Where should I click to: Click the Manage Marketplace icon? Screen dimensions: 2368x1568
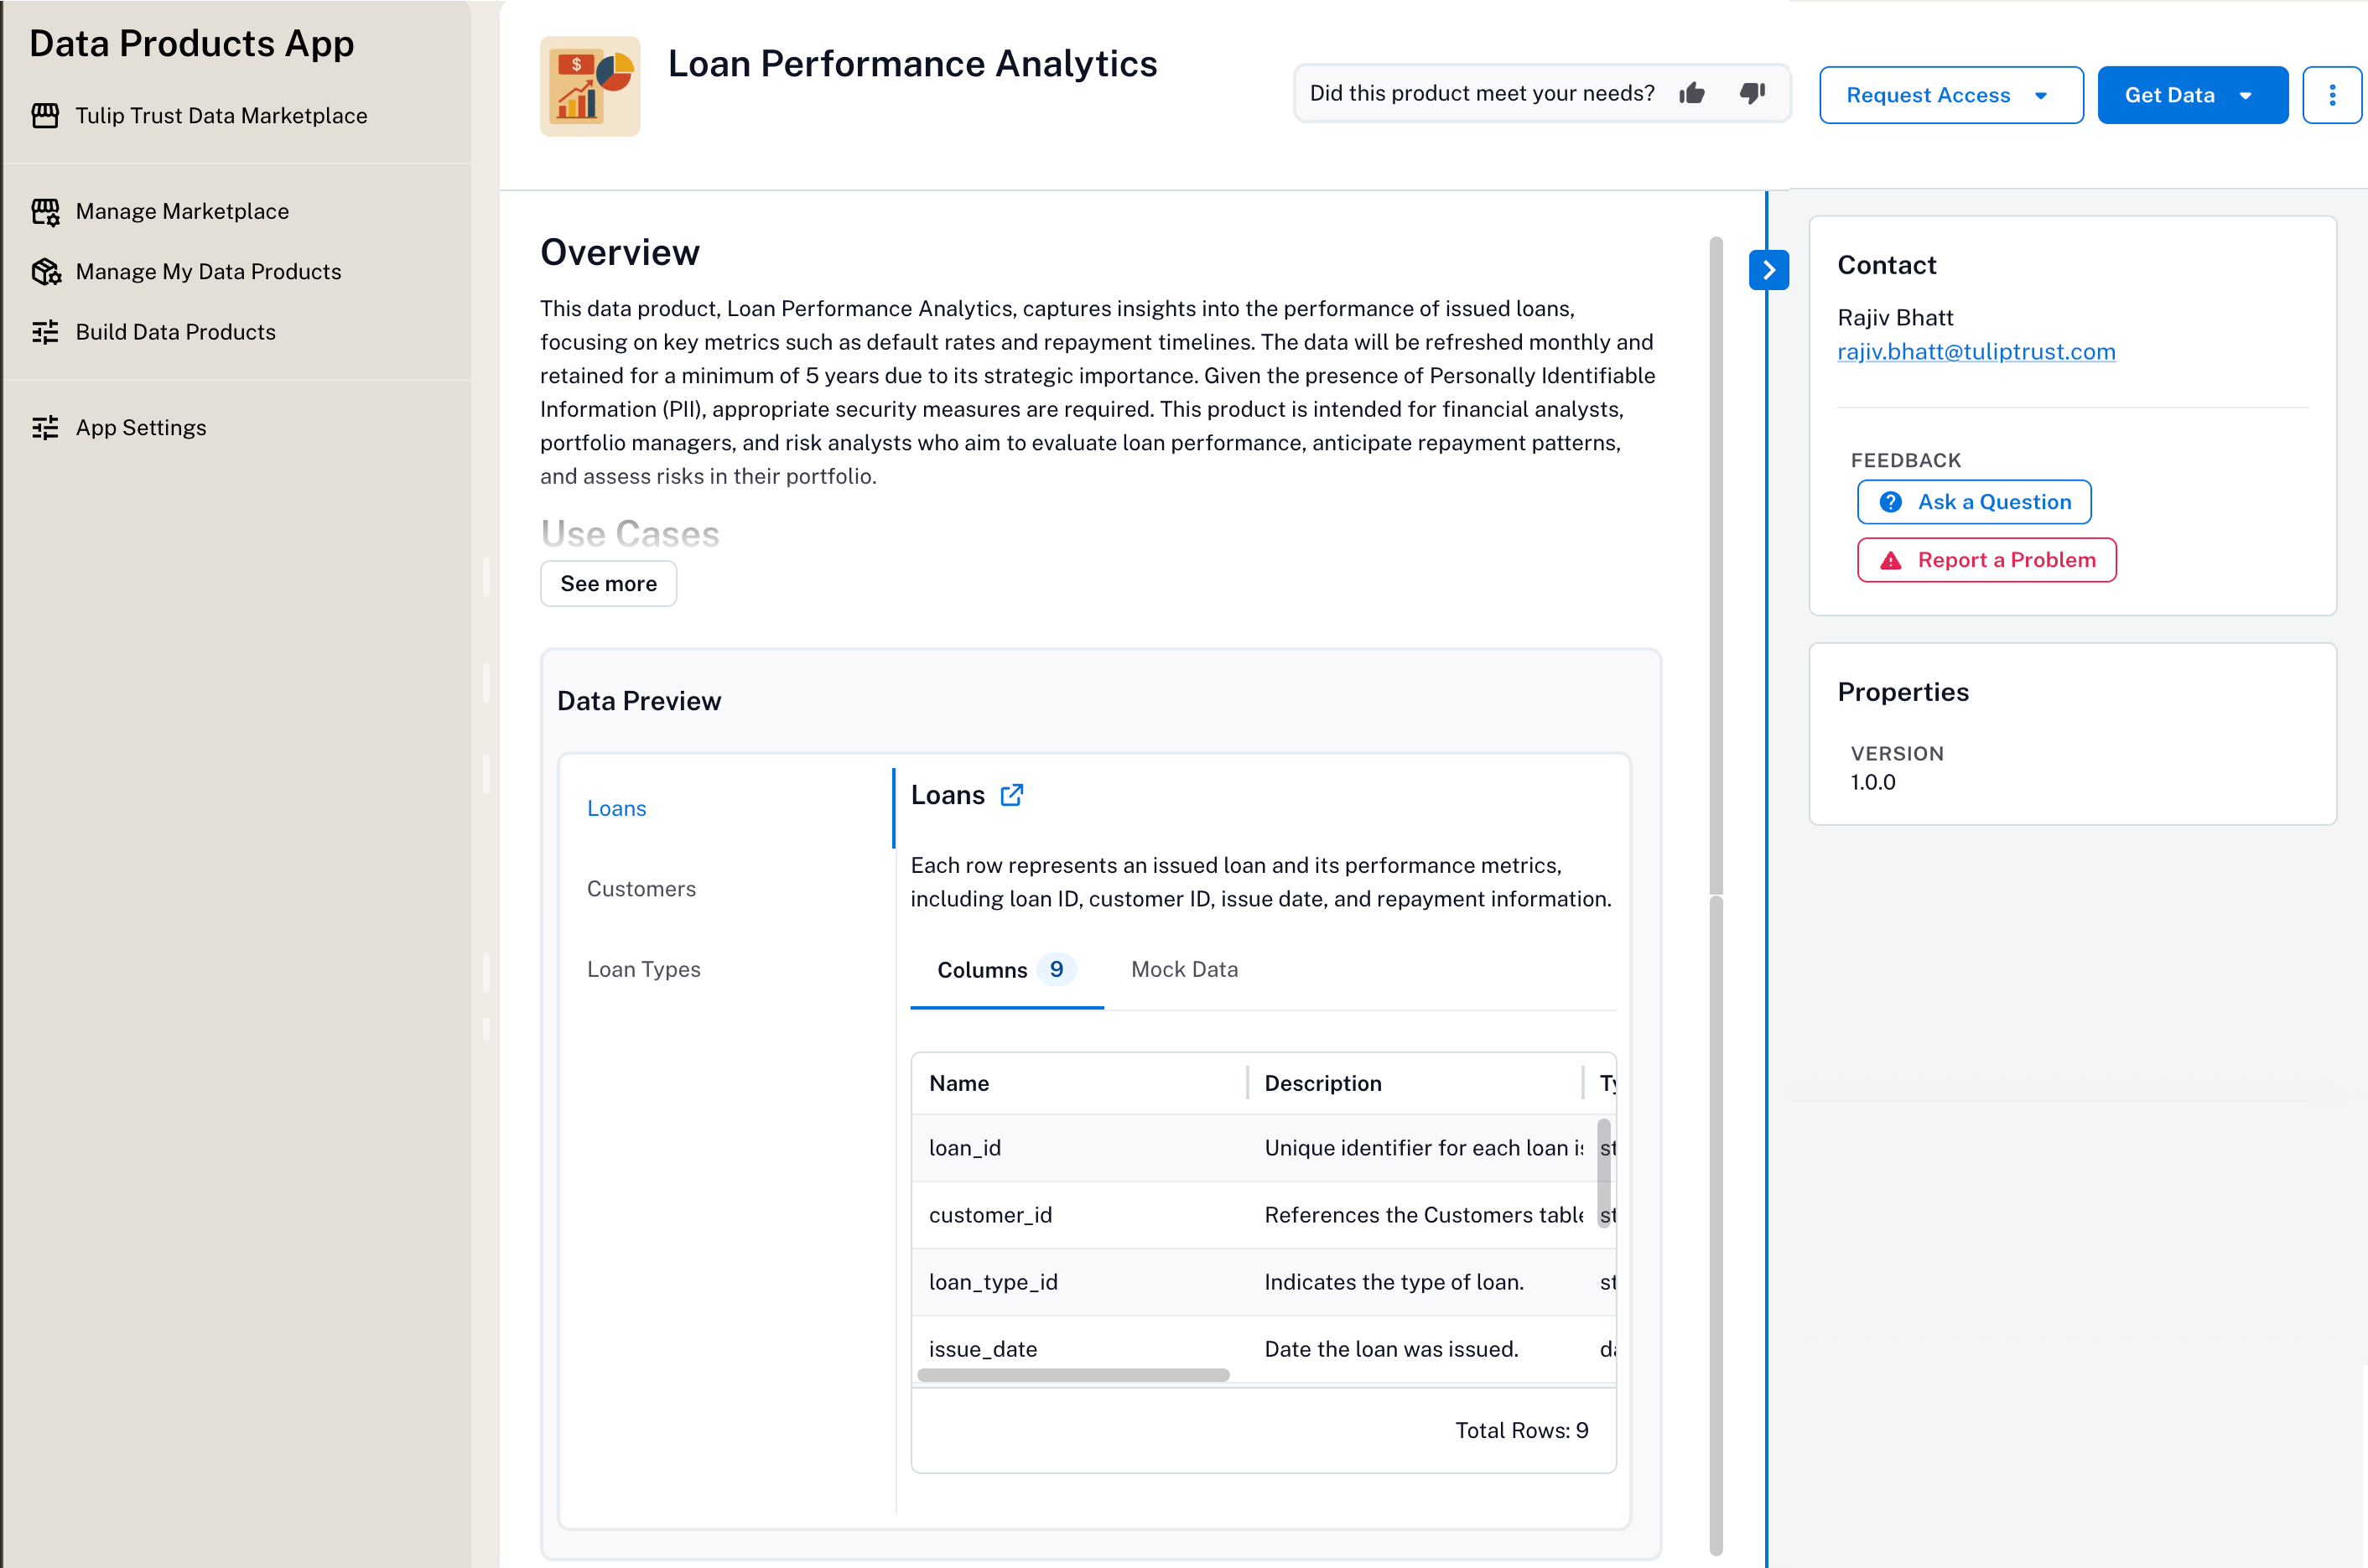click(x=45, y=212)
